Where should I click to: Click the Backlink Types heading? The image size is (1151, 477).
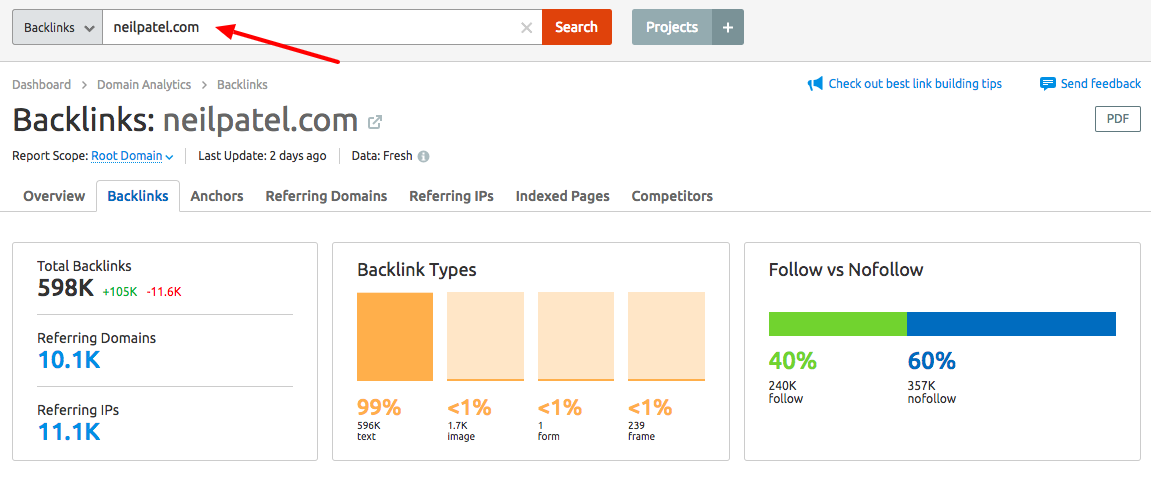coord(417,269)
